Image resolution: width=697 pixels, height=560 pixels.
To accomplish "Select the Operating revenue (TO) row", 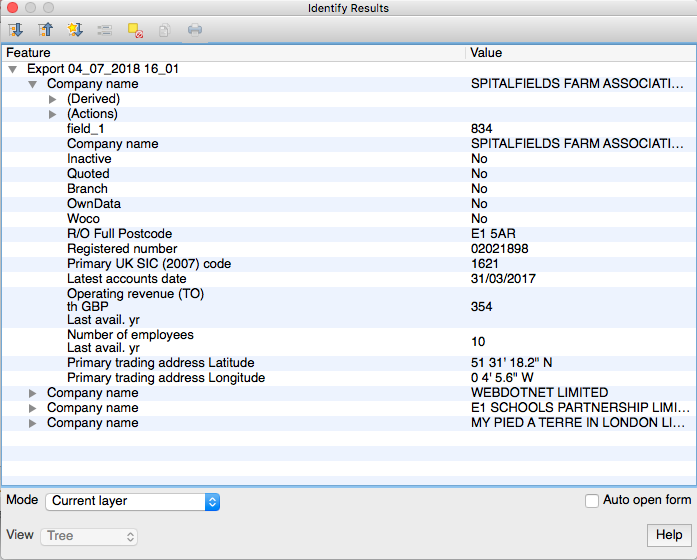I will click(x=349, y=307).
